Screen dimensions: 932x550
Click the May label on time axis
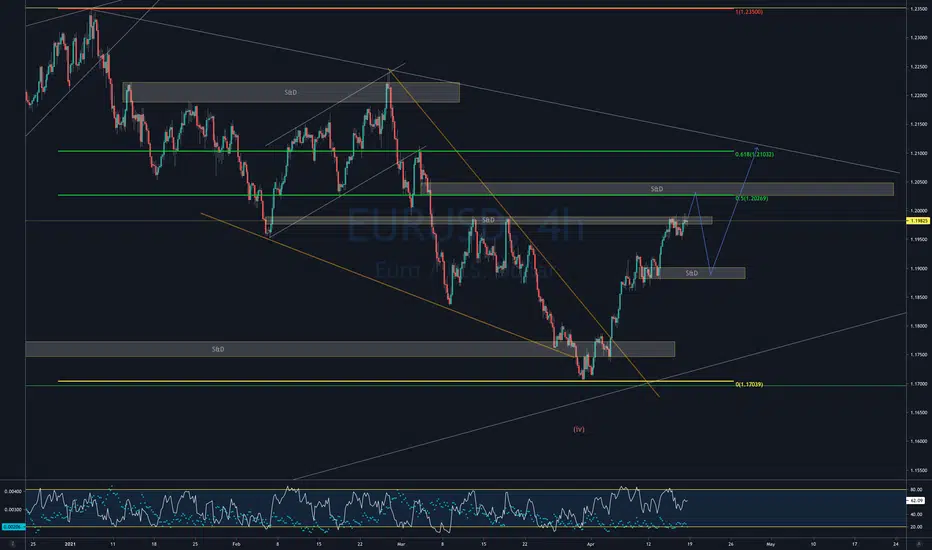coord(771,543)
